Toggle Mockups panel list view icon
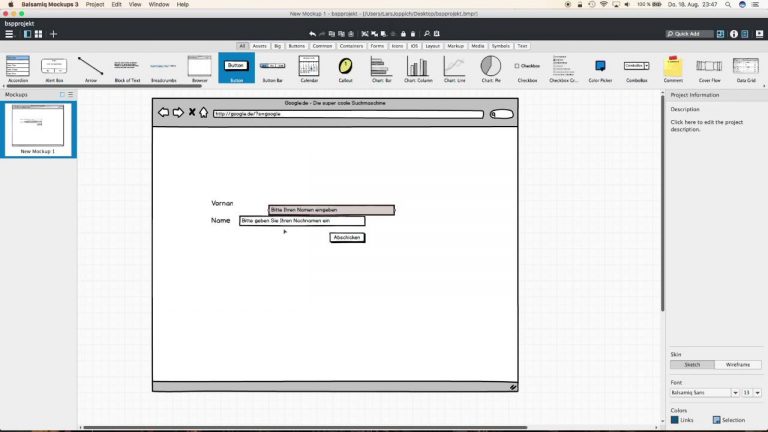Image resolution: width=768 pixels, height=432 pixels. tap(71, 95)
